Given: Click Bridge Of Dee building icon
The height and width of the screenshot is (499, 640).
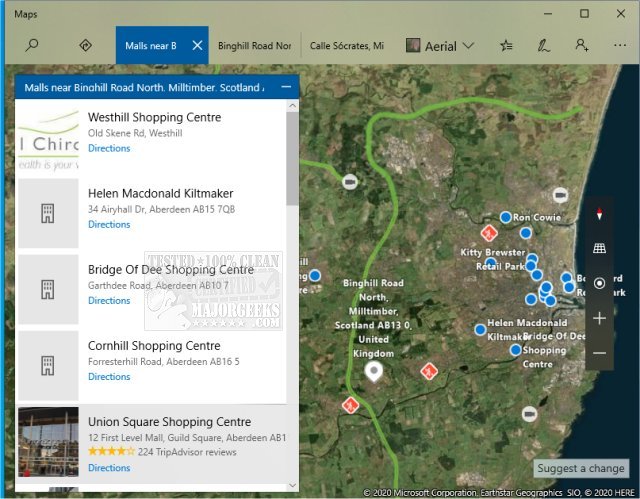Looking at the screenshot, I should (48, 290).
